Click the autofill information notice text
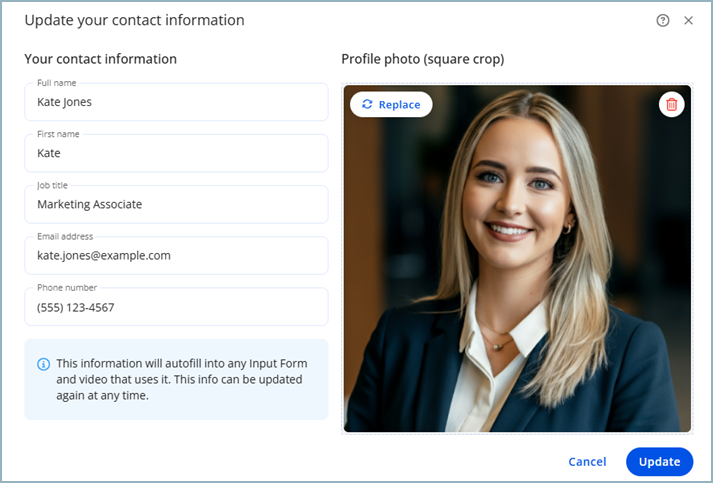The height and width of the screenshot is (483, 713). tap(181, 379)
